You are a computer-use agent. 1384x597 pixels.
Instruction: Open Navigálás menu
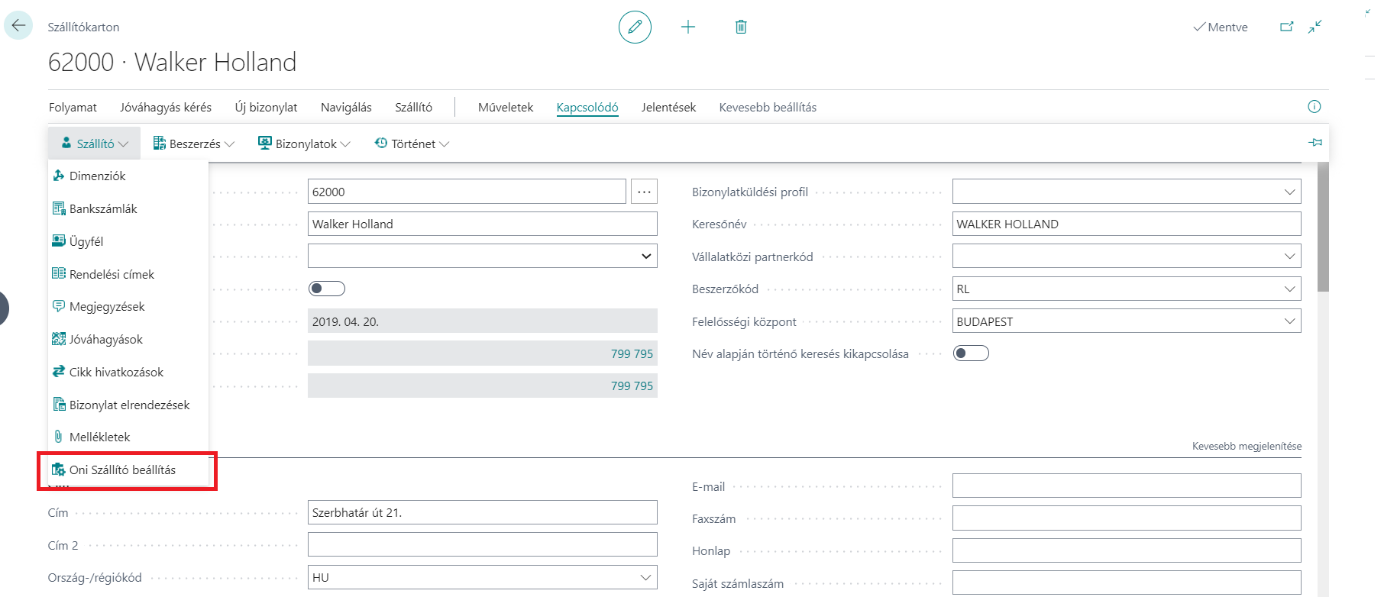pos(346,107)
